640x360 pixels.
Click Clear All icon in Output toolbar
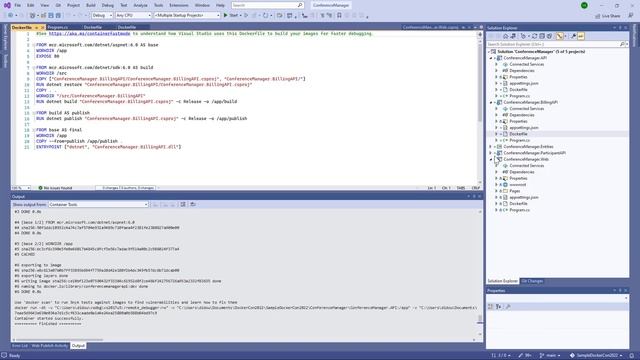[x=183, y=204]
